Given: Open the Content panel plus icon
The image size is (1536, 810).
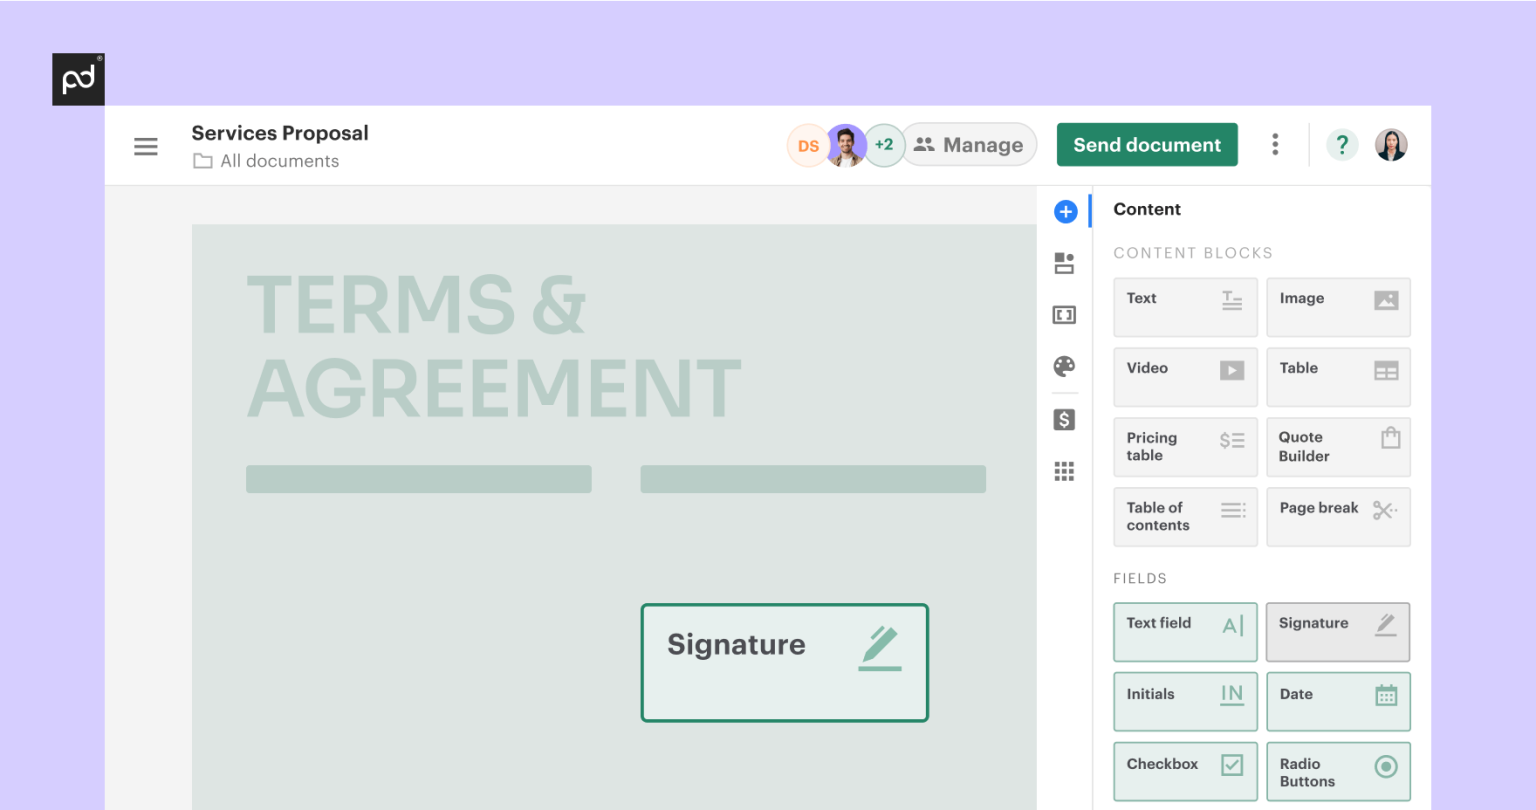Looking at the screenshot, I should [x=1065, y=211].
